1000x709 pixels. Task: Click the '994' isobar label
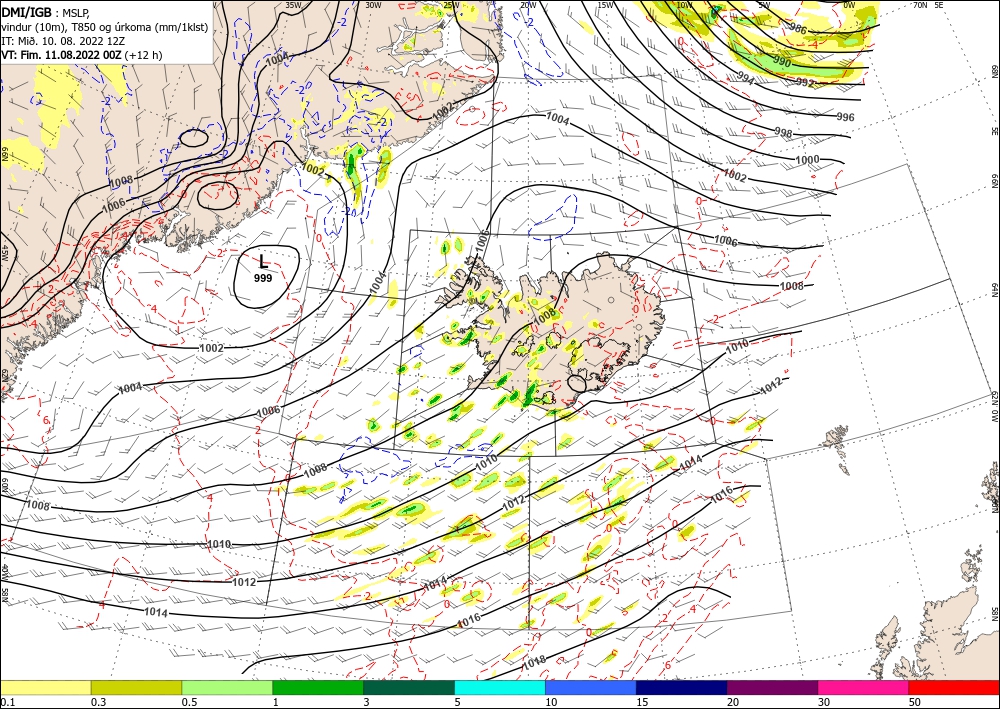[745, 80]
